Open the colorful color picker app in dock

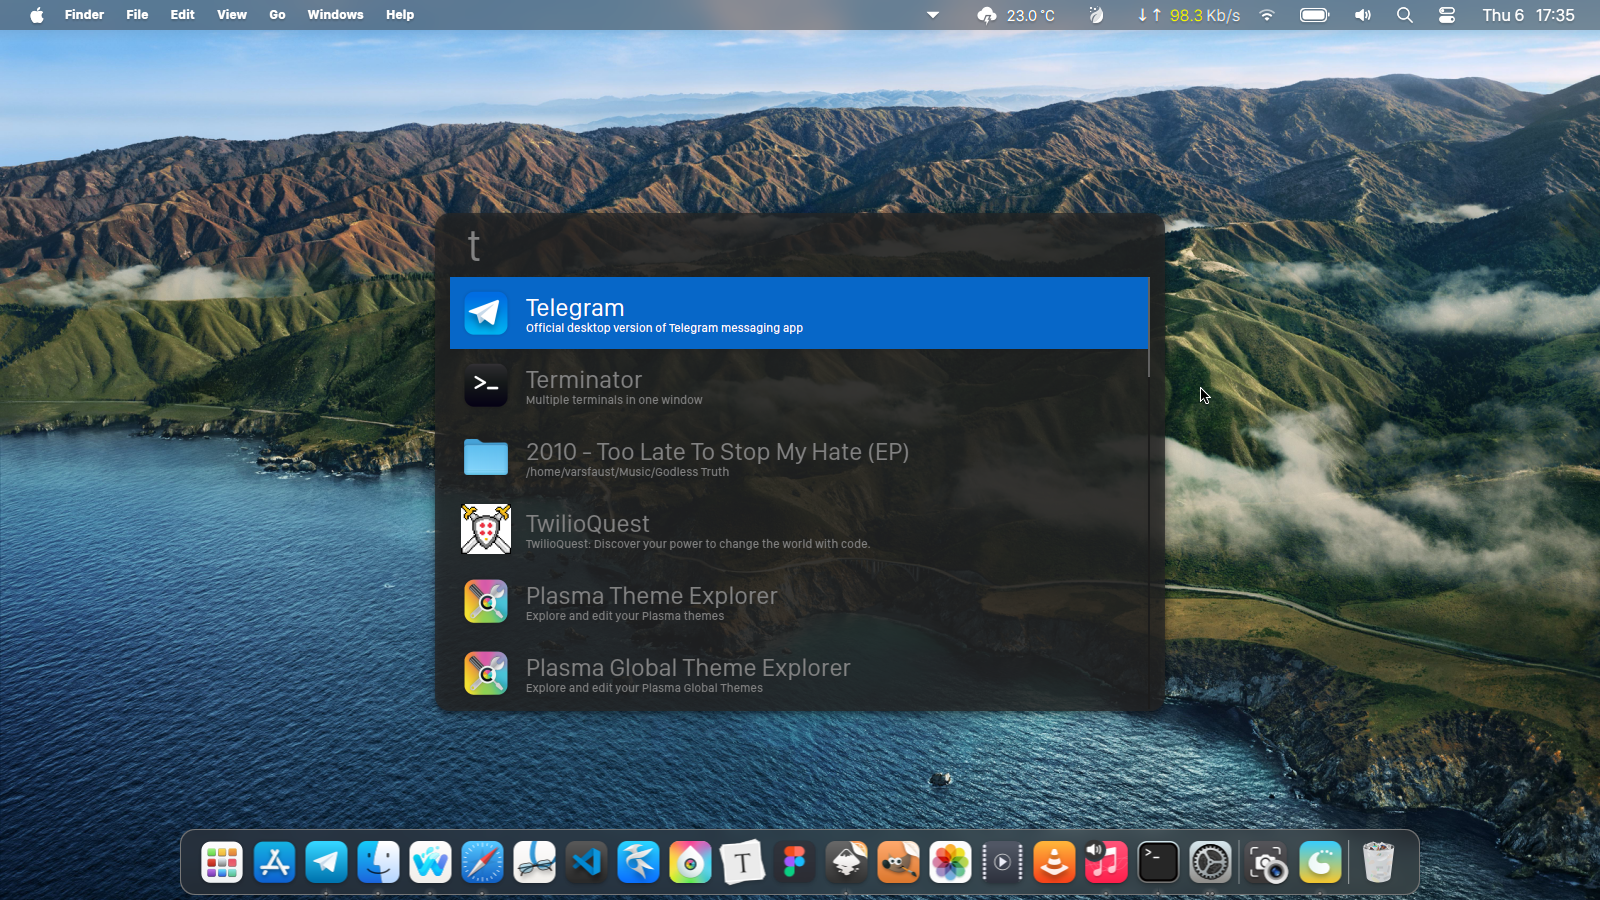pyautogui.click(x=690, y=862)
